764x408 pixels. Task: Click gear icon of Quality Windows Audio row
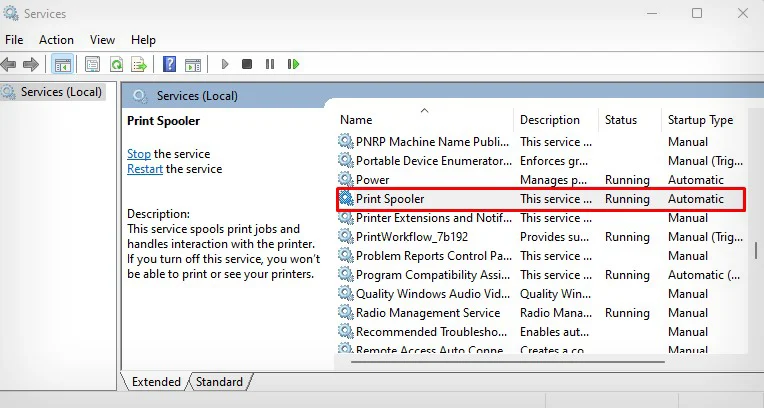[346, 293]
